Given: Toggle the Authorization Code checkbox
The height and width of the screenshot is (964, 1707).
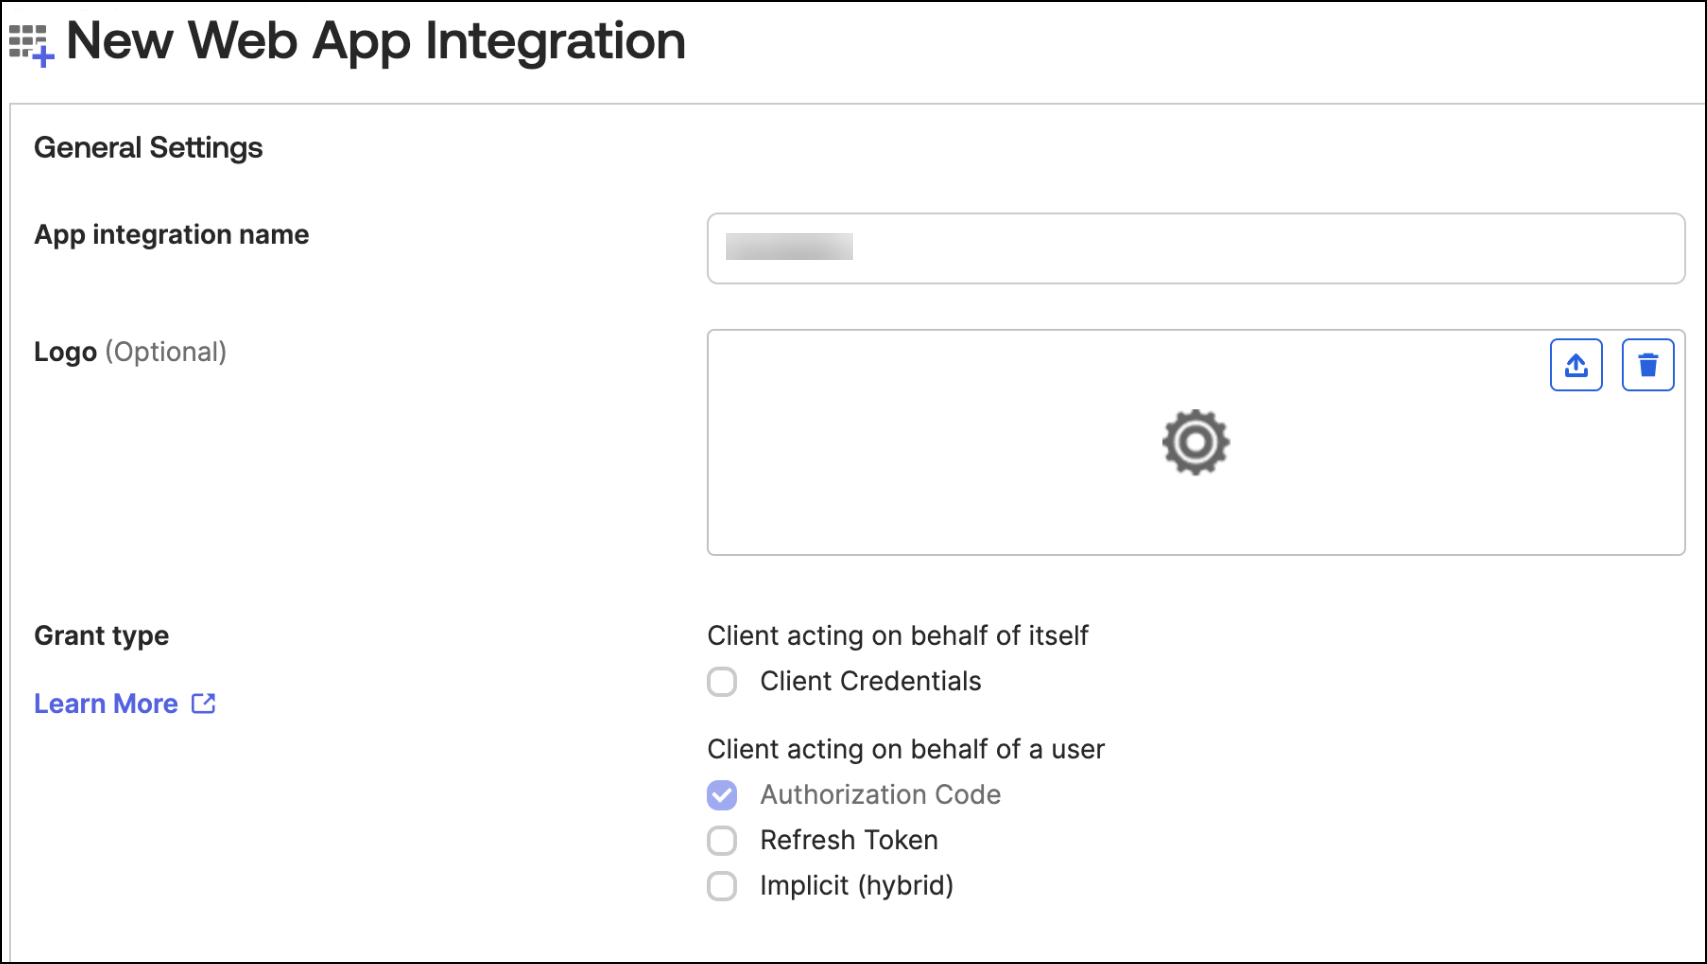Looking at the screenshot, I should pyautogui.click(x=722, y=795).
